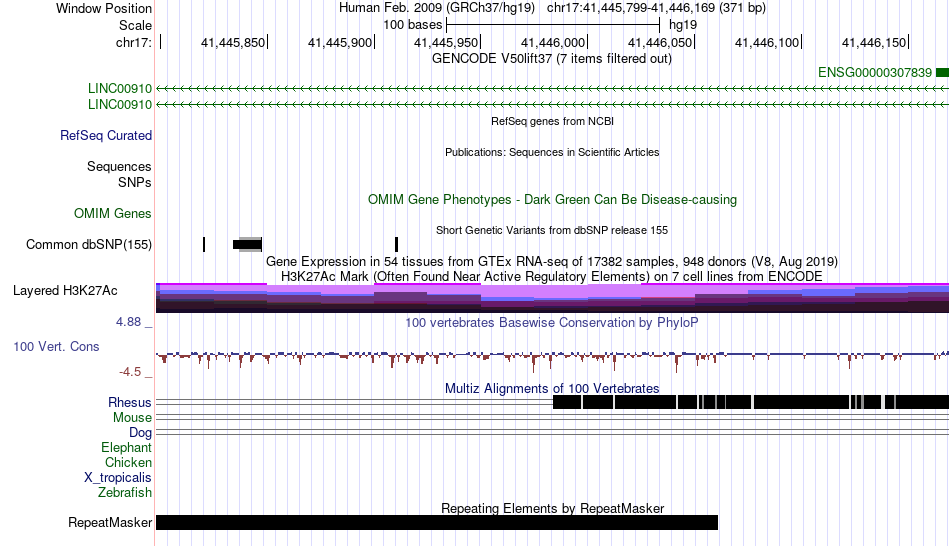Open the OMIM Genes track label
Image resolution: width=950 pixels, height=546 pixels.
(x=113, y=213)
